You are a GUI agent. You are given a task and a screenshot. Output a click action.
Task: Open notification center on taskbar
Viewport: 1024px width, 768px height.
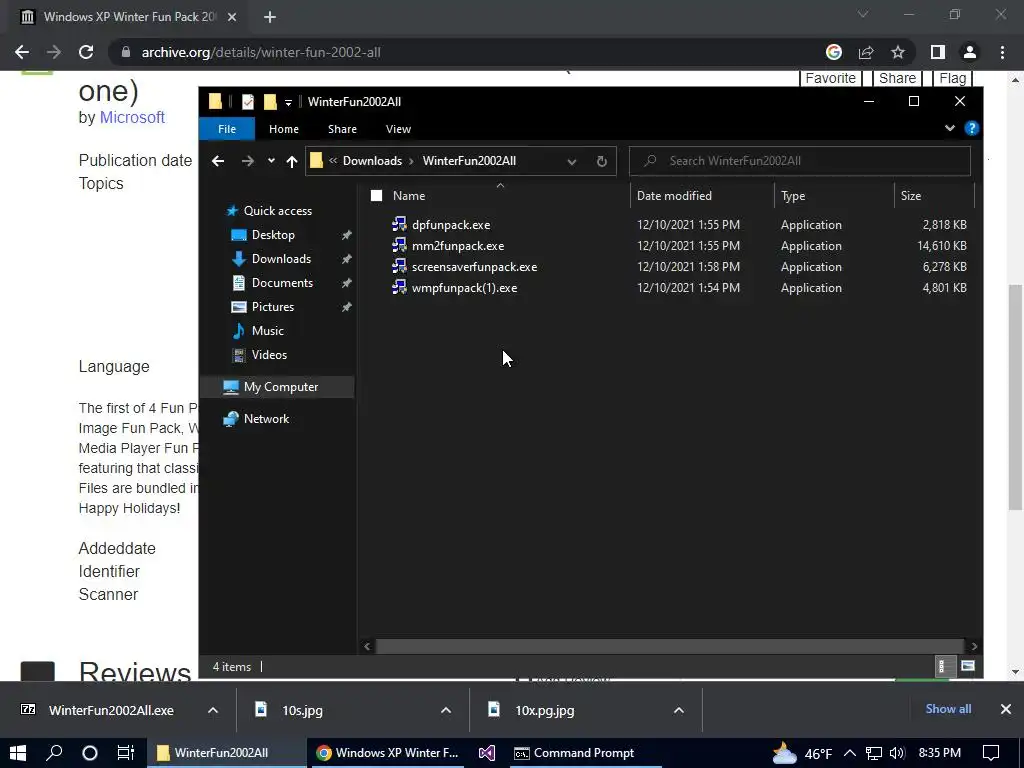[x=991, y=753]
